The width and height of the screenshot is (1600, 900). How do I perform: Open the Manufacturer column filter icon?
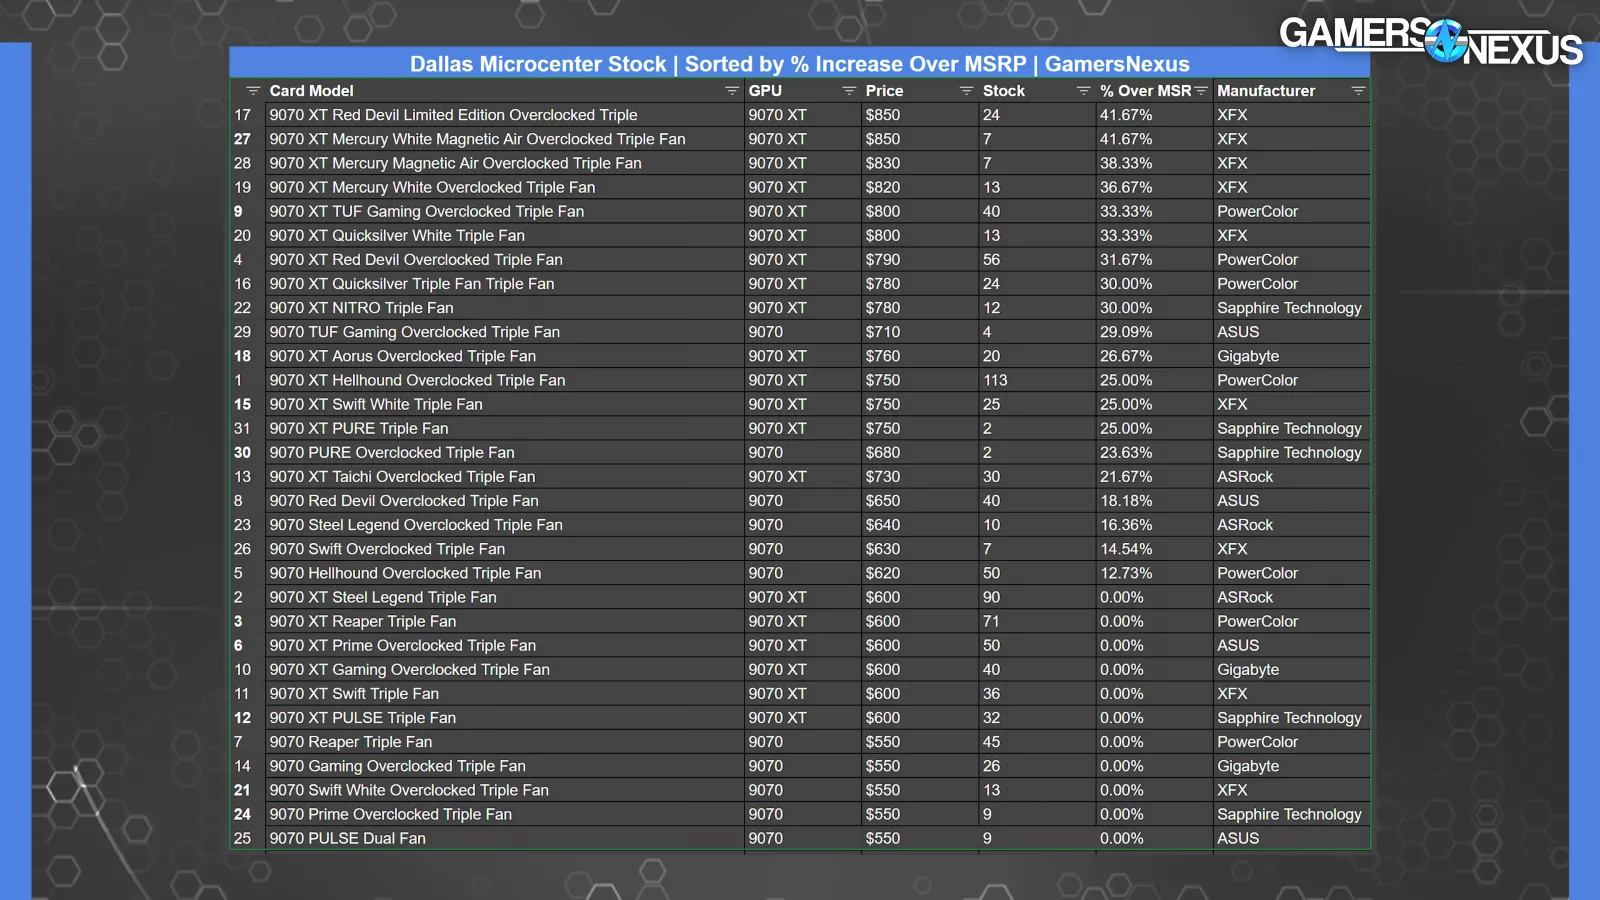click(x=1357, y=91)
